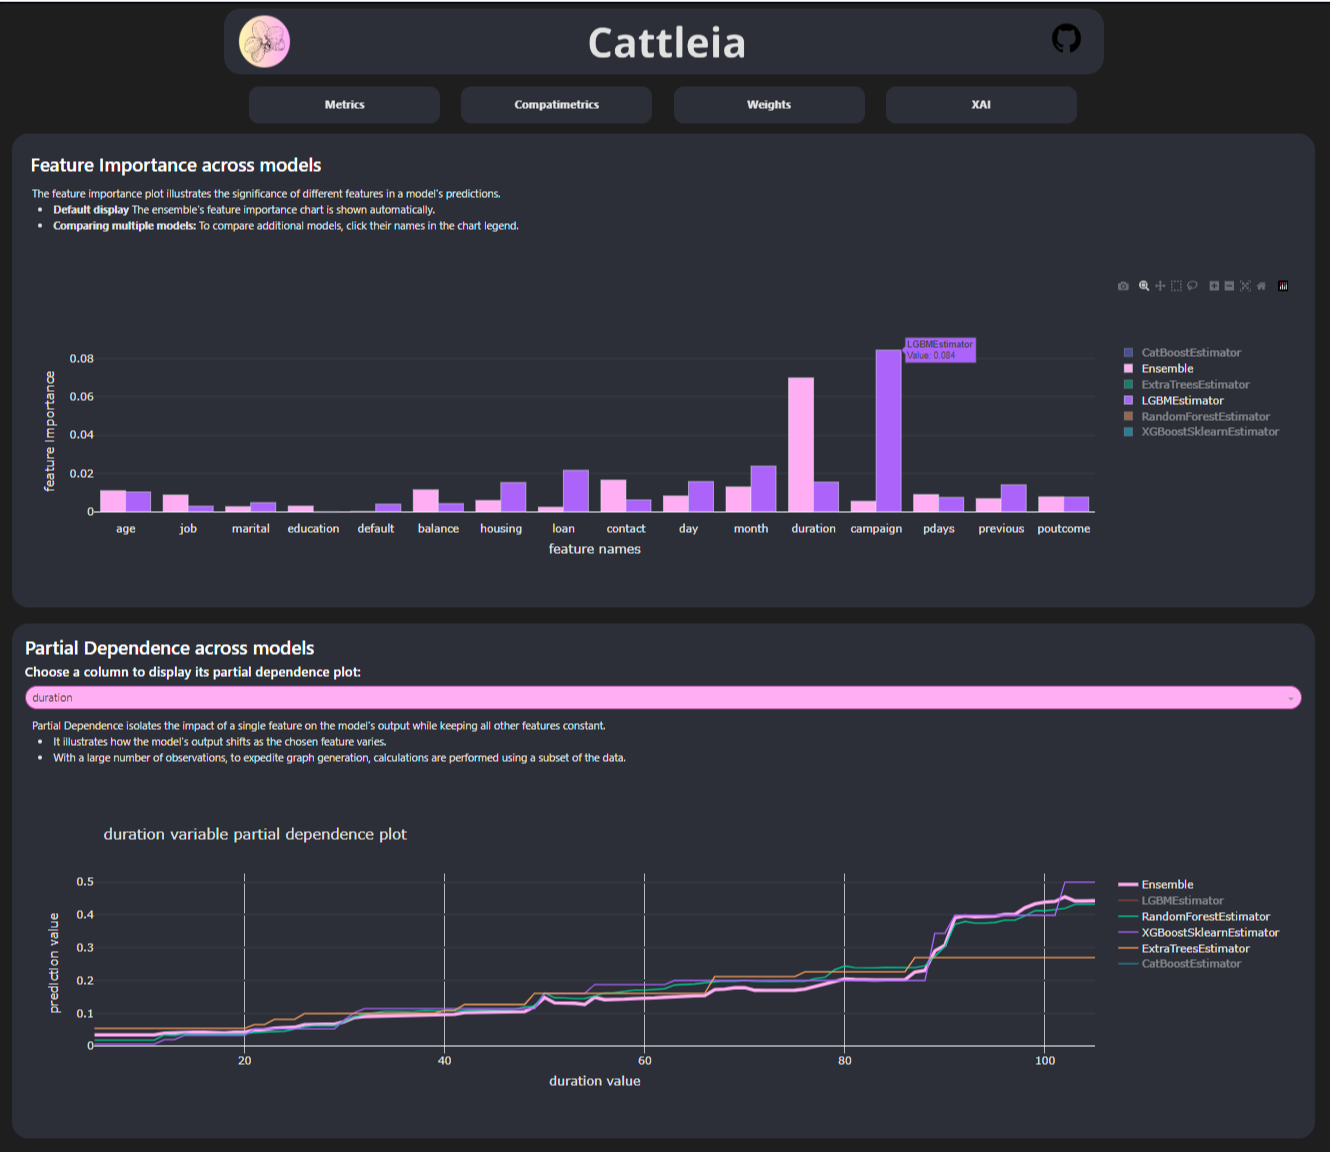Click the pink Ensemble bar for balance
This screenshot has height=1152, width=1330.
tap(426, 500)
